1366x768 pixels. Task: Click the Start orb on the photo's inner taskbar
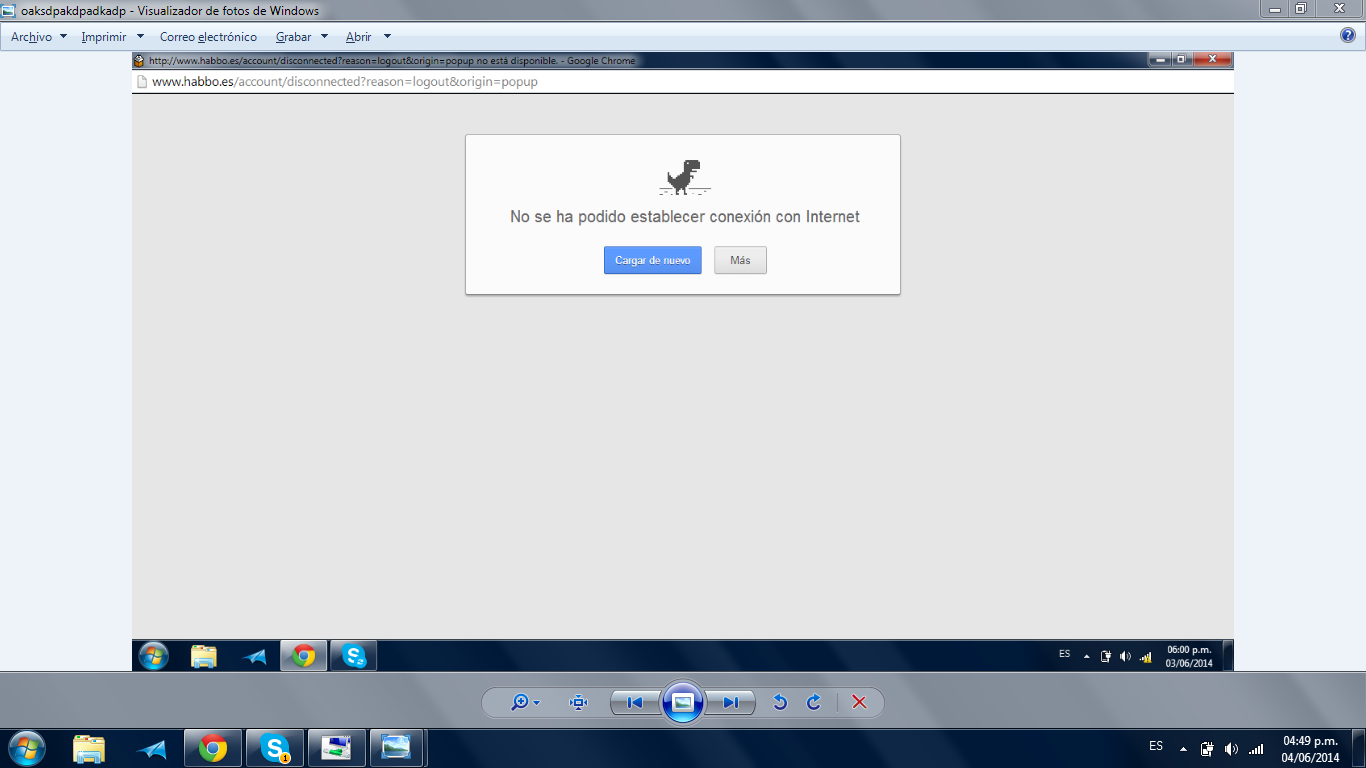pyautogui.click(x=154, y=656)
